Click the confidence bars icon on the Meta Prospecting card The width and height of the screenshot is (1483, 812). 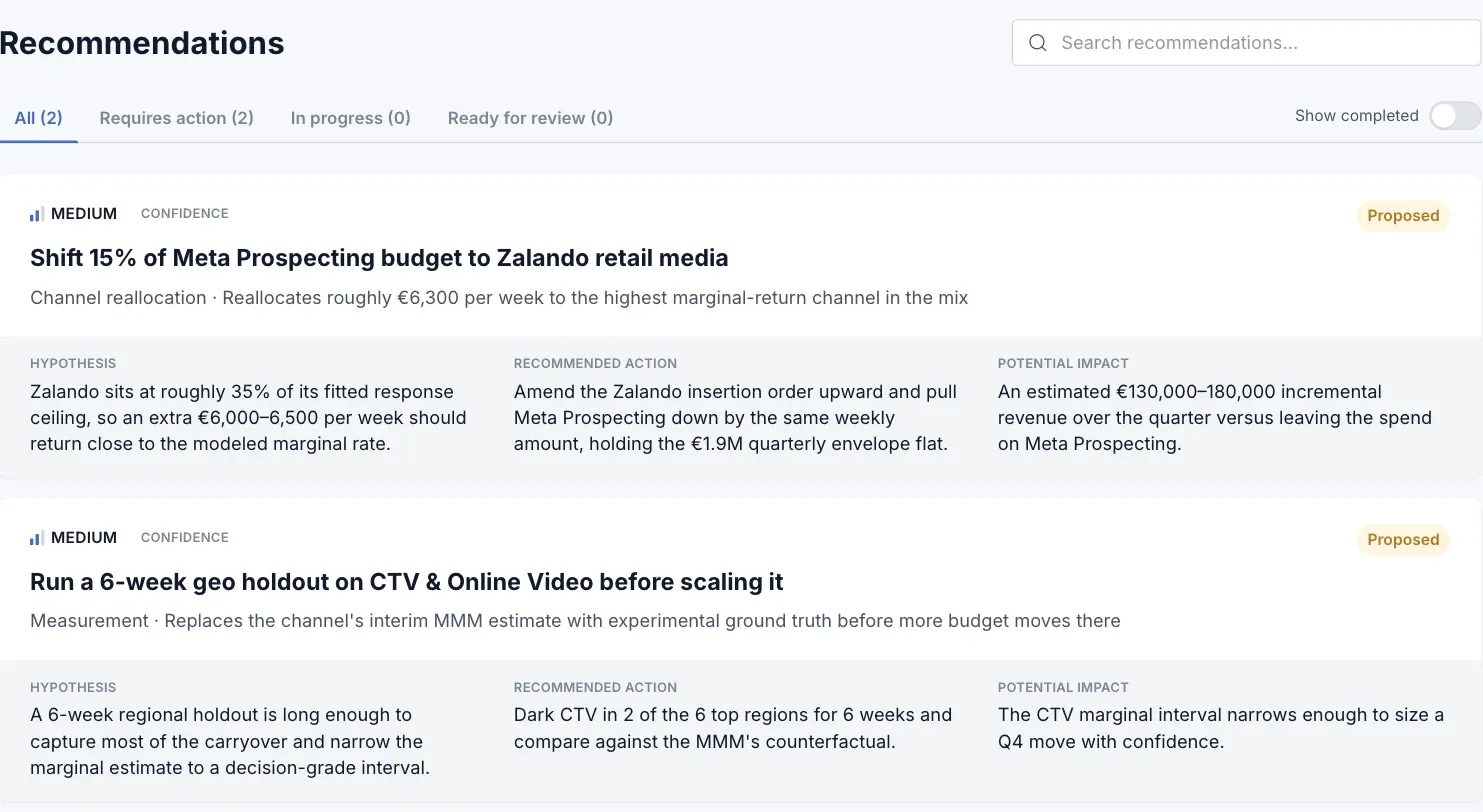[x=37, y=214]
